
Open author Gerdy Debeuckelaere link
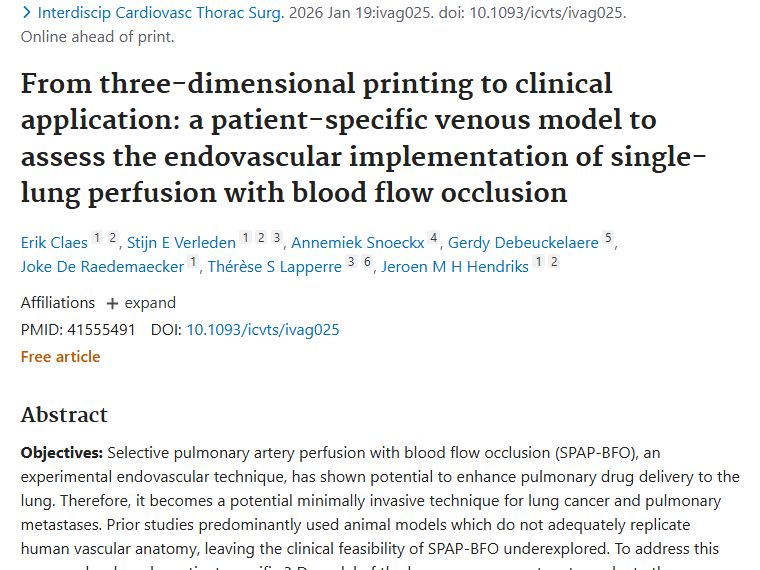coord(523,242)
